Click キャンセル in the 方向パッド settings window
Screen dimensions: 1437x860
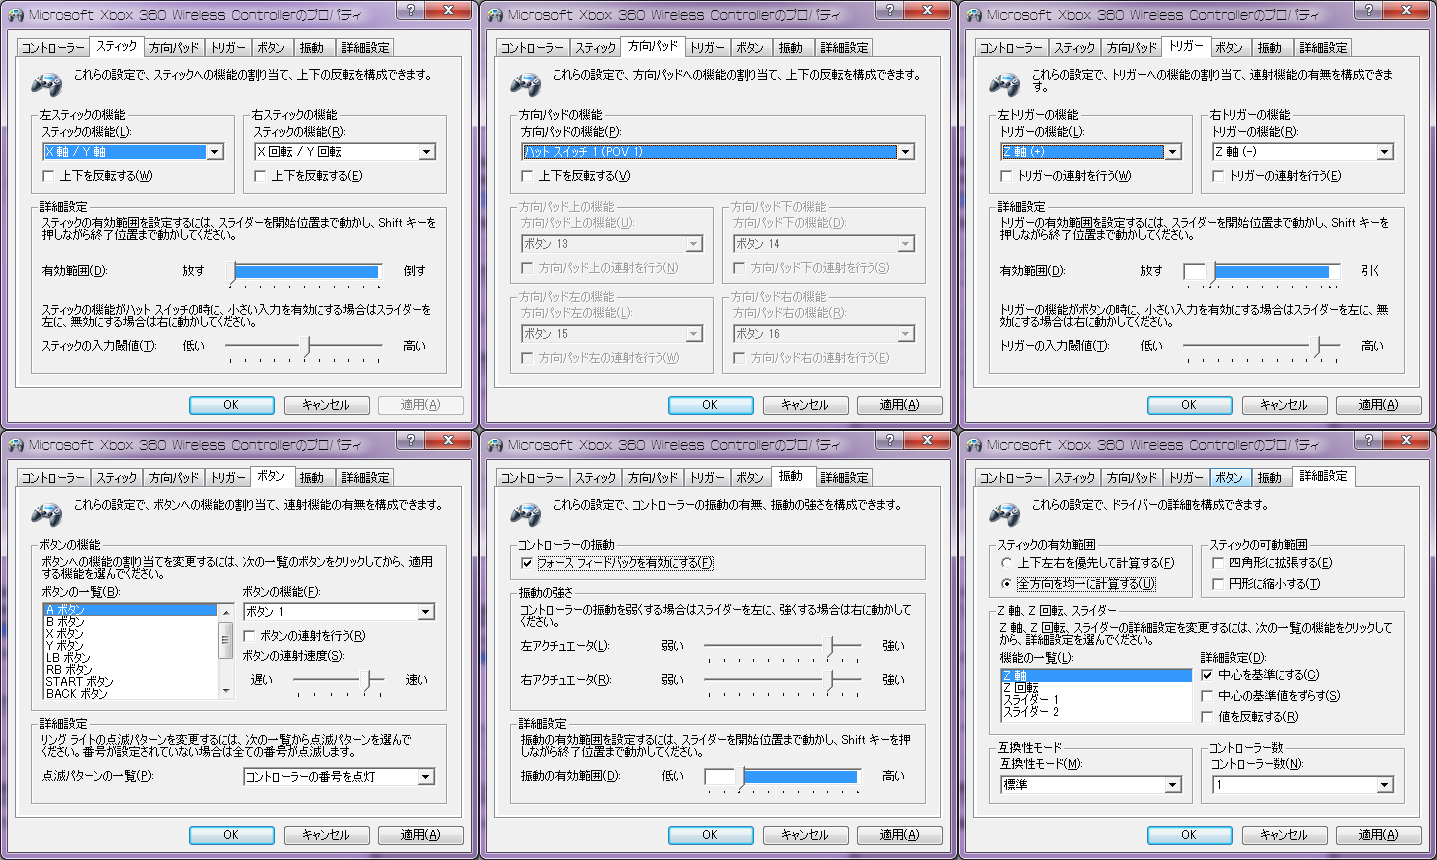(805, 405)
